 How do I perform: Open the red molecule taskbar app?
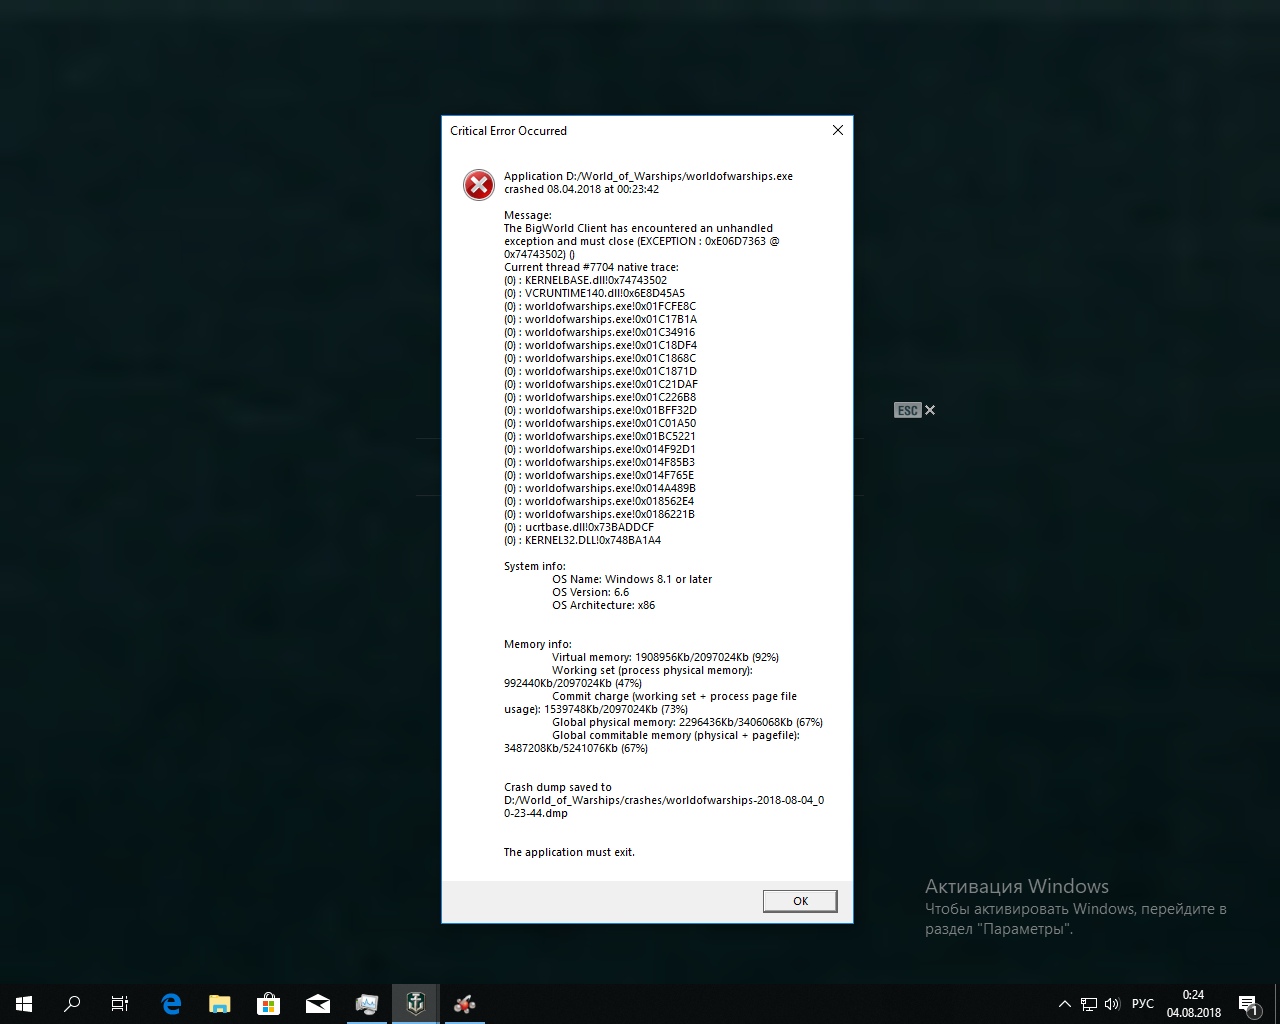[x=465, y=1004]
